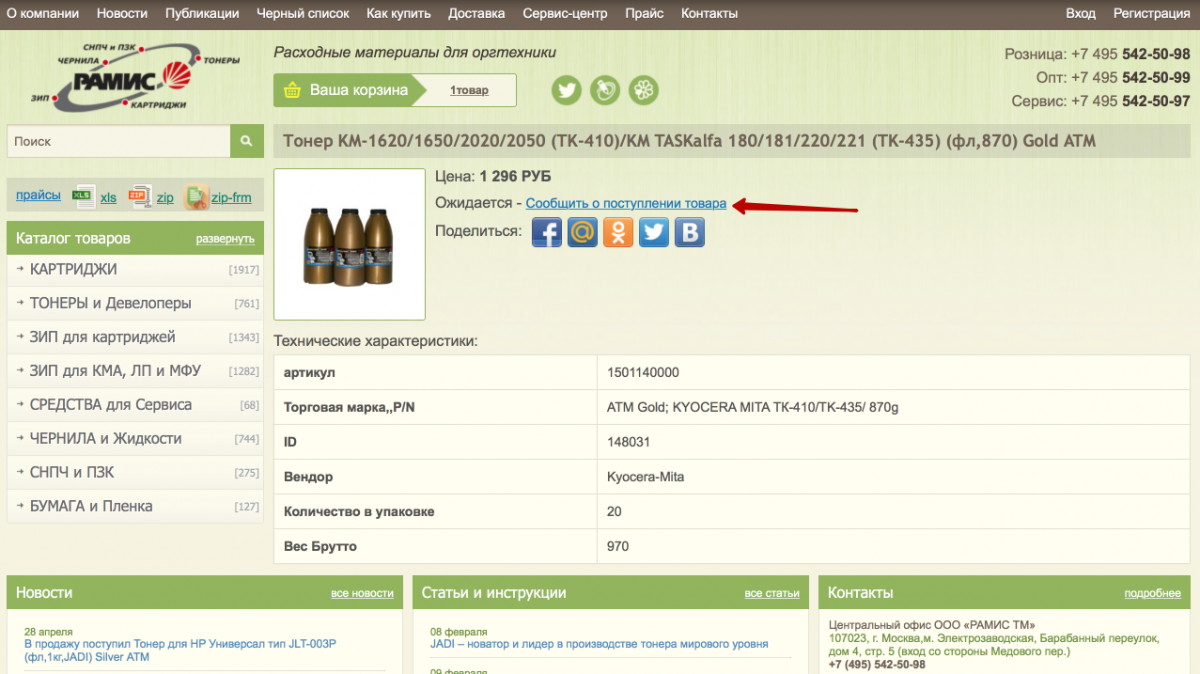Open Новости in the top menu
The height and width of the screenshot is (674, 1200).
[x=122, y=13]
